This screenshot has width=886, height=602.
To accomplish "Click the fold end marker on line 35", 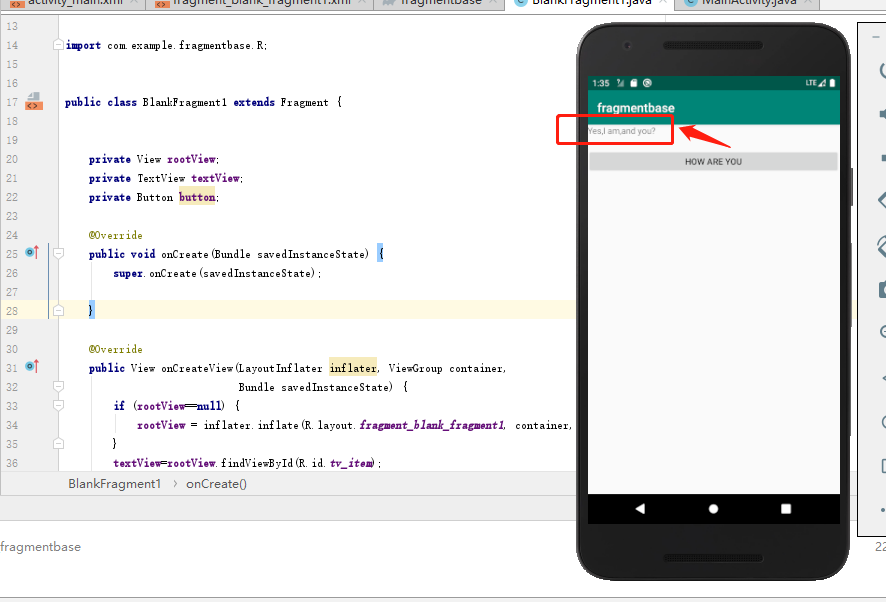I will tap(58, 443).
